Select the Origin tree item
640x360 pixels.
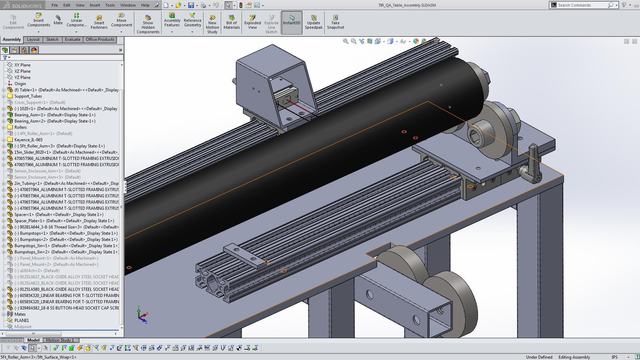pos(20,84)
